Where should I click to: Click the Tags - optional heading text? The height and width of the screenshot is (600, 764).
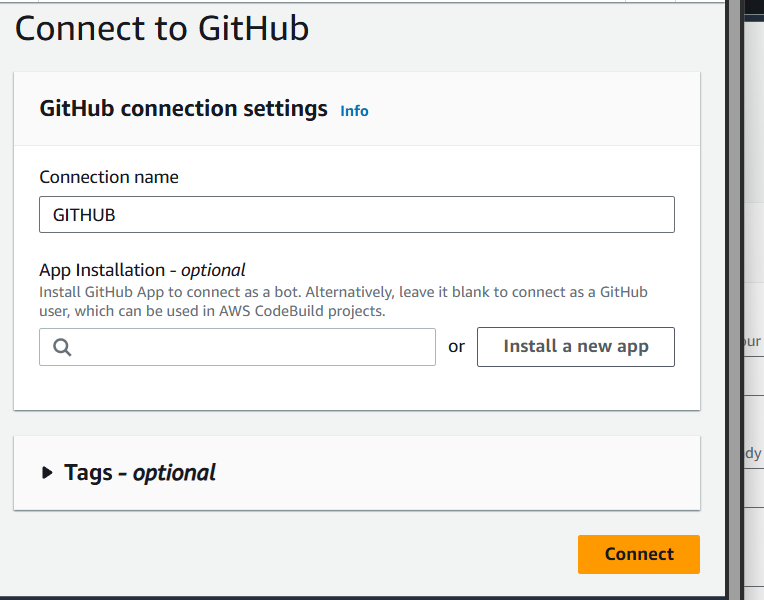[x=140, y=473]
